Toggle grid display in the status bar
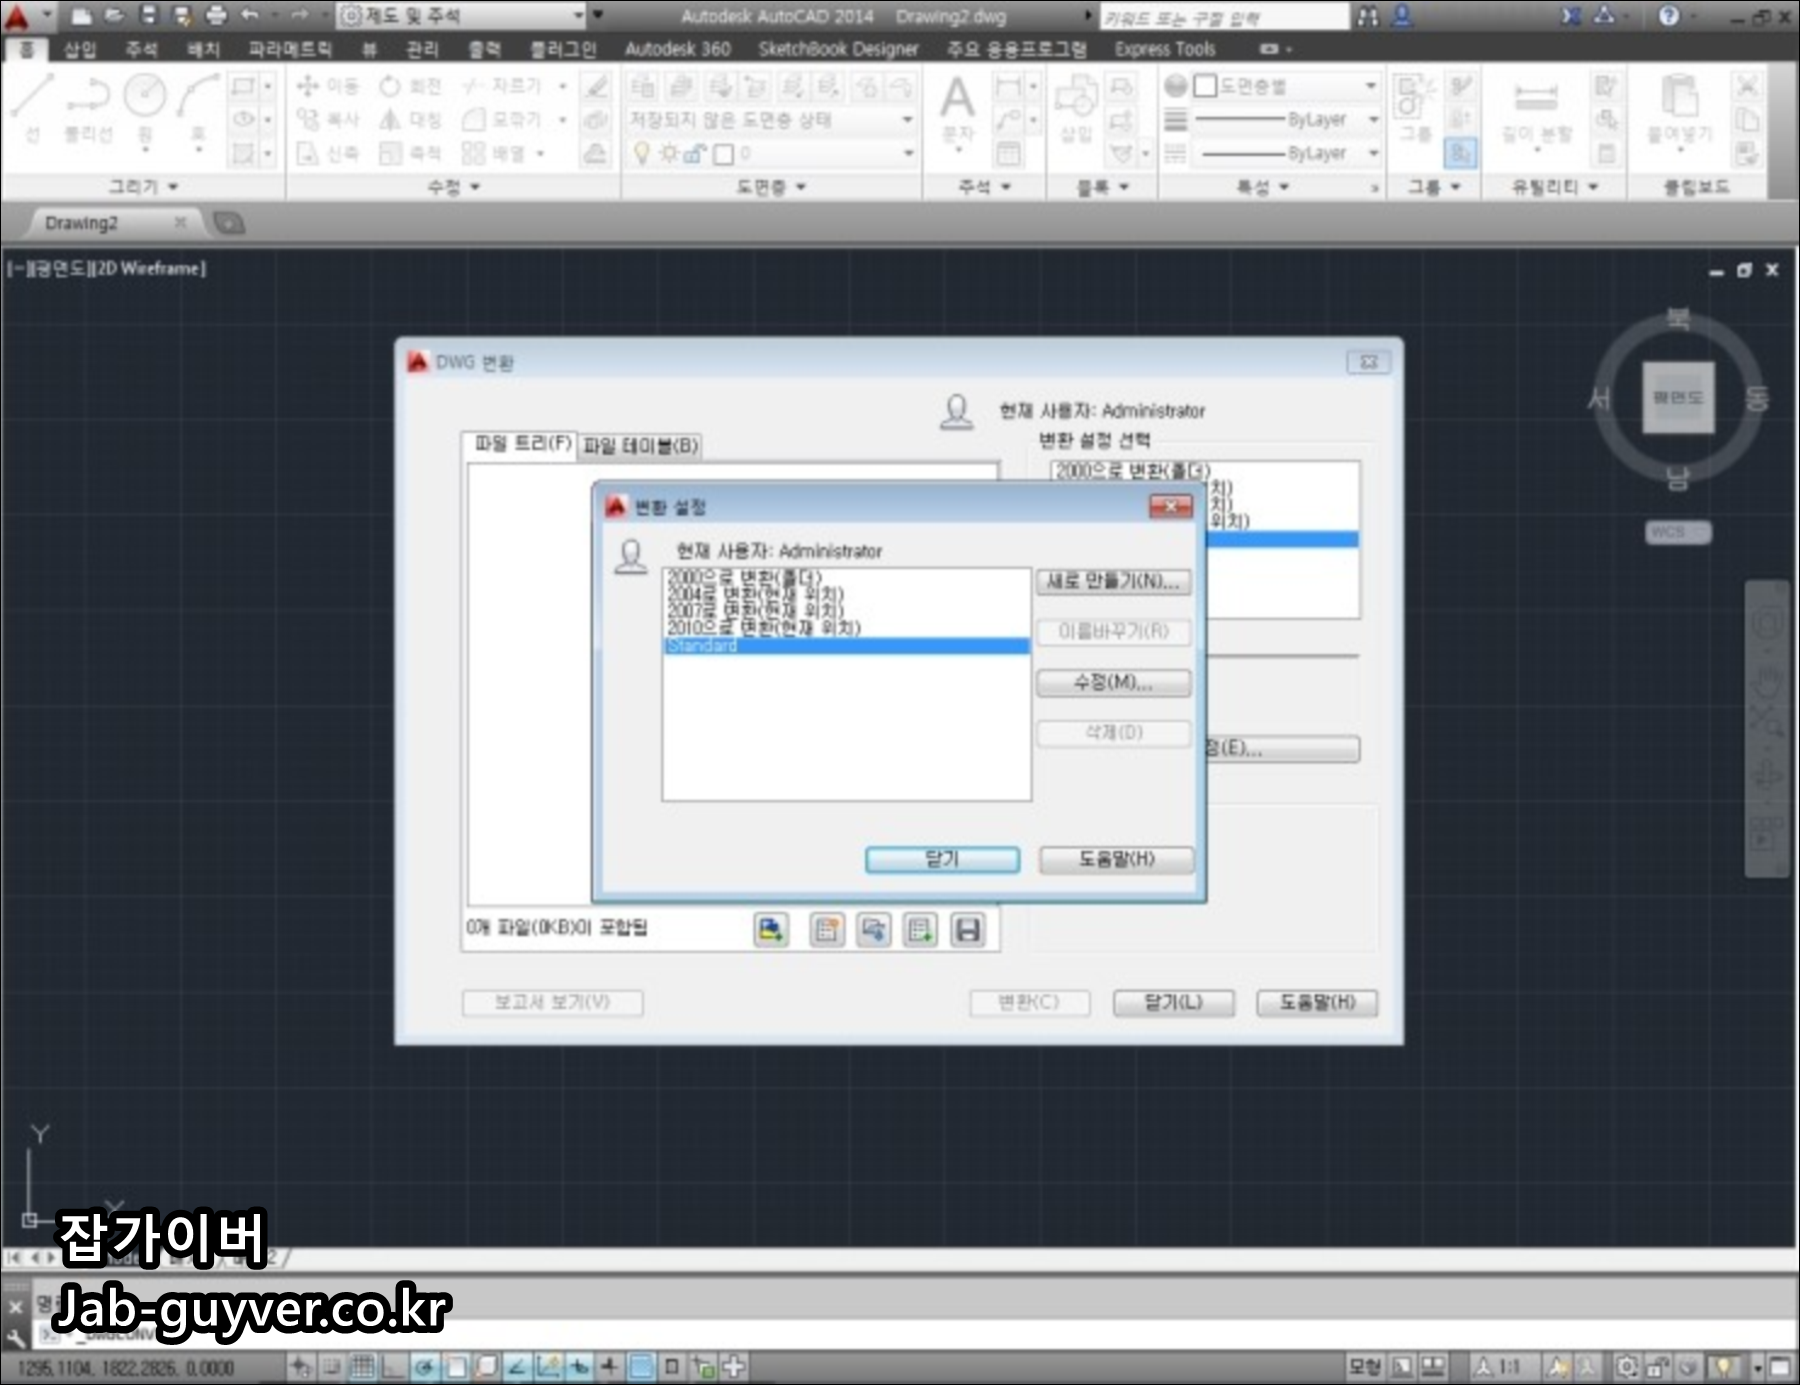 coord(363,1366)
